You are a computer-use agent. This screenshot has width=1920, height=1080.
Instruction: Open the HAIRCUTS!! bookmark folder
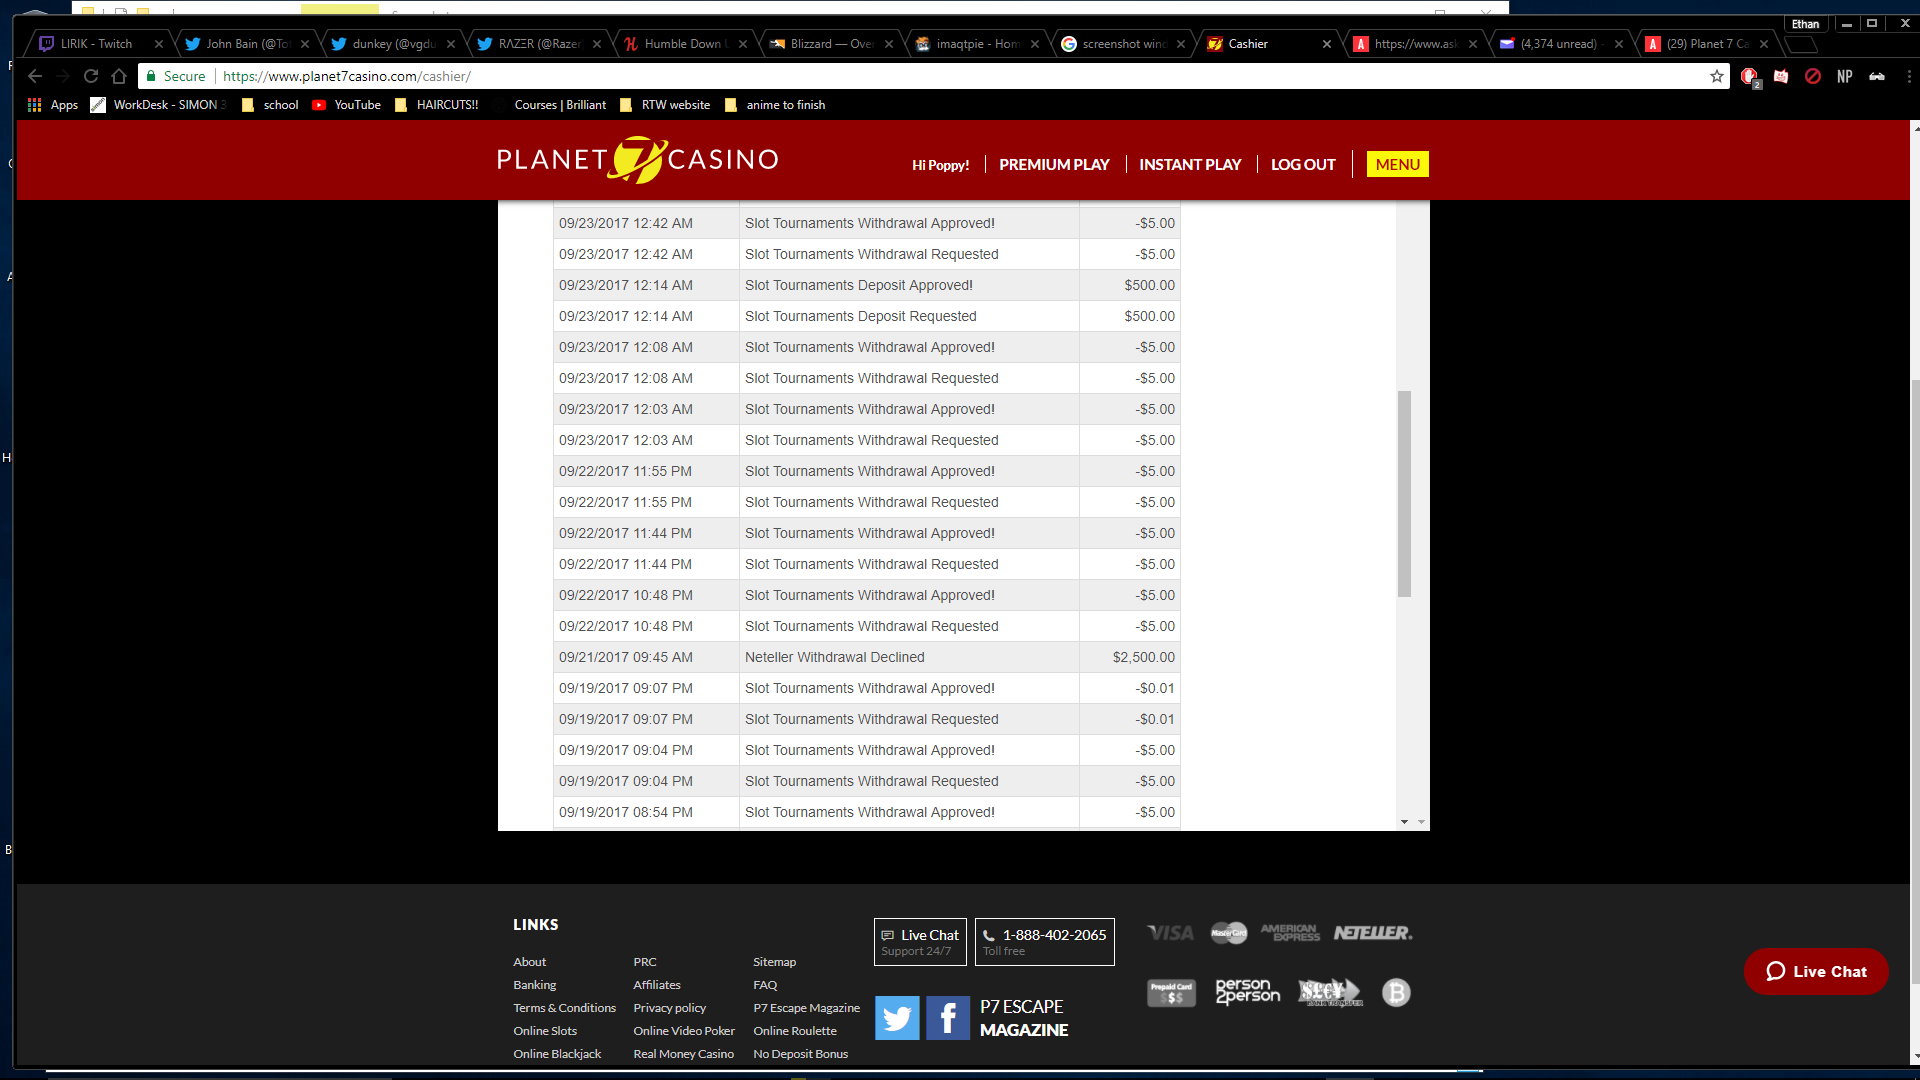tap(436, 105)
